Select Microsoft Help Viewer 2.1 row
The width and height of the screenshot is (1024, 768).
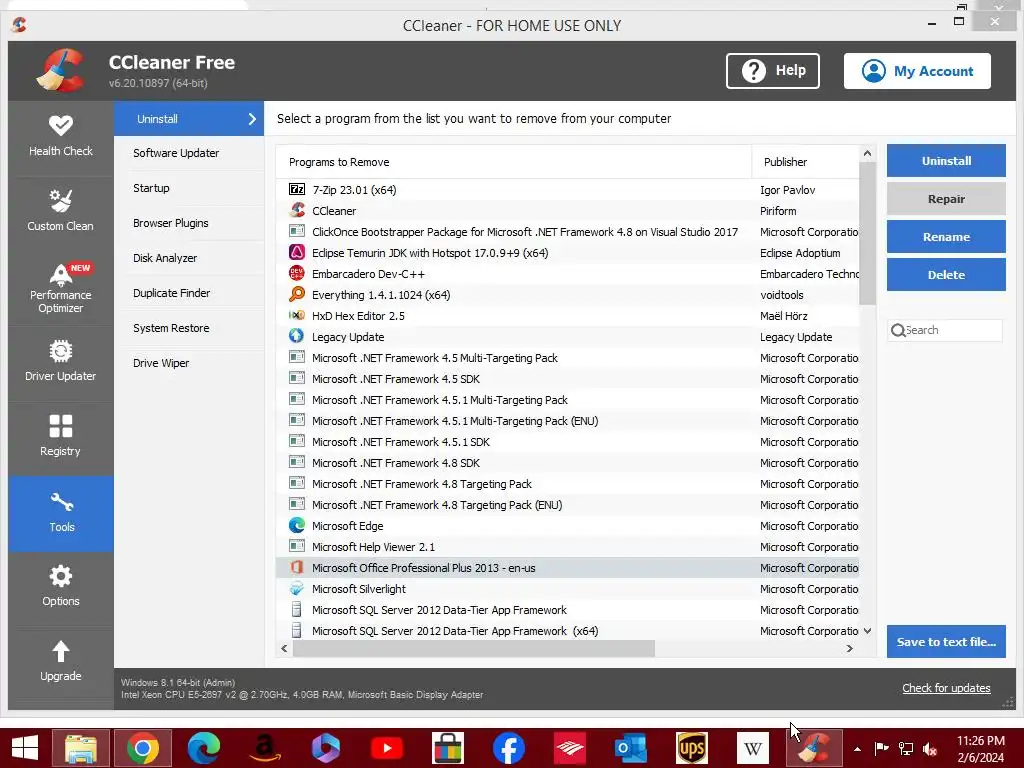tap(568, 547)
